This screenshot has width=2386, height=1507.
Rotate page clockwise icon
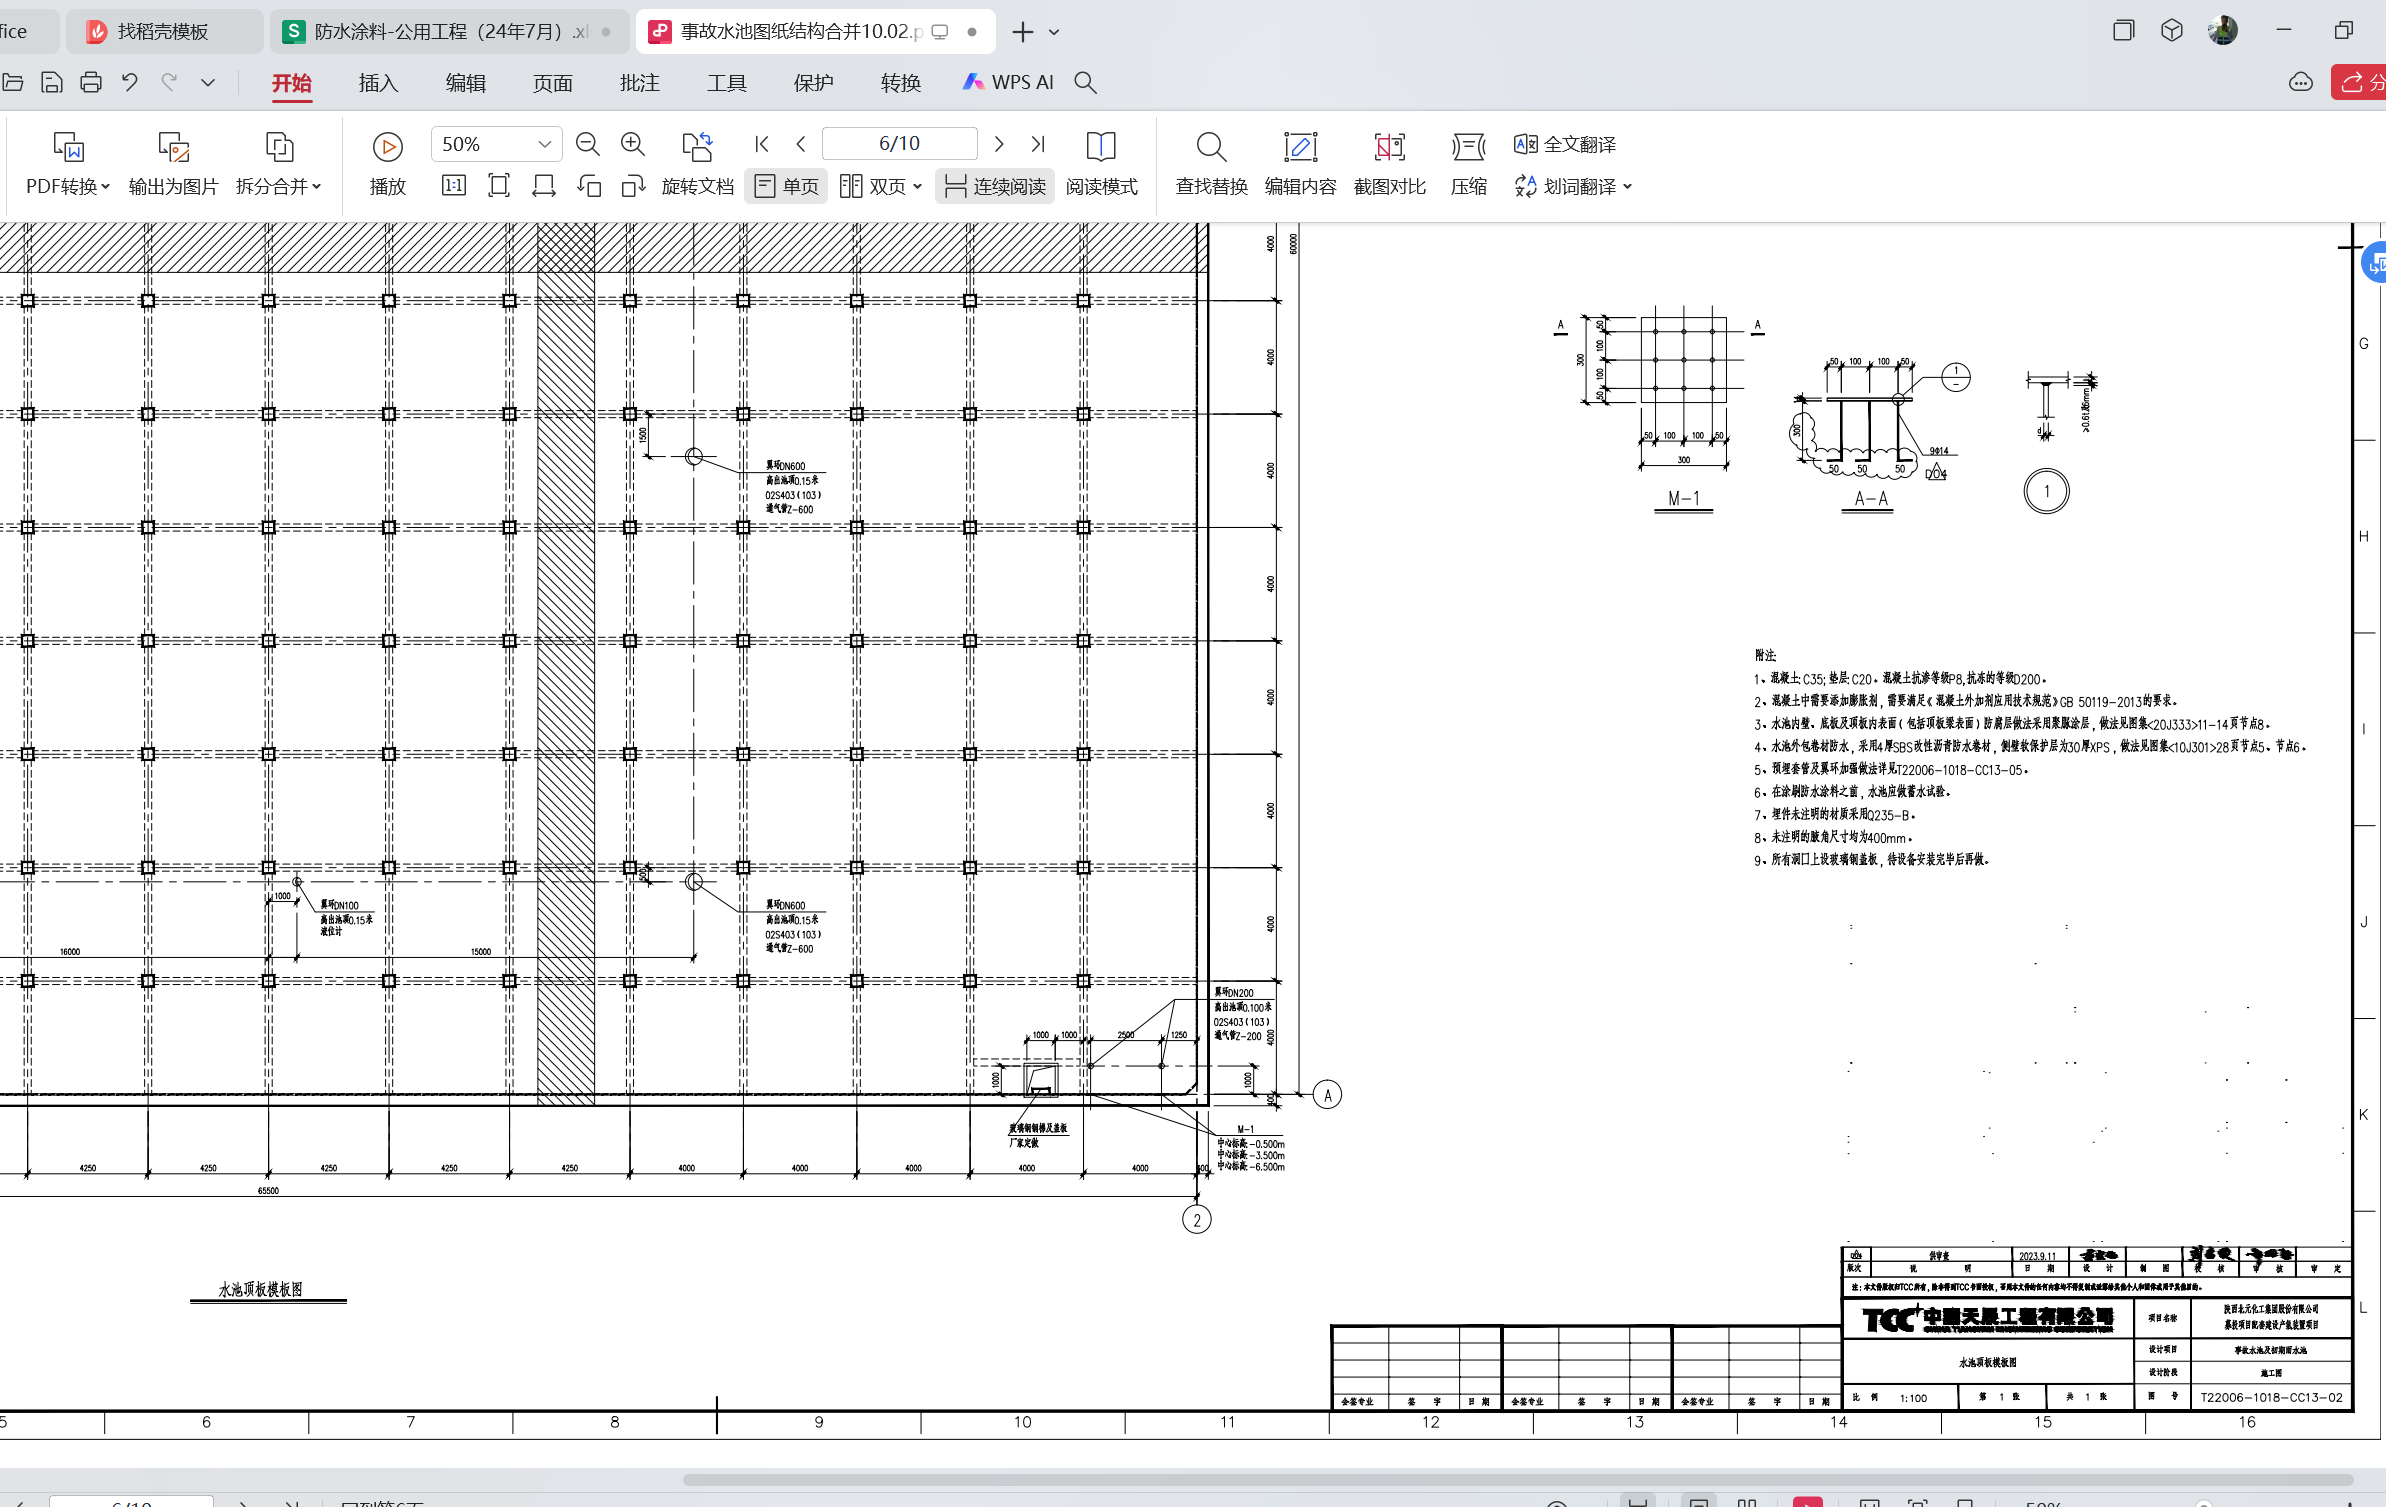(x=633, y=186)
